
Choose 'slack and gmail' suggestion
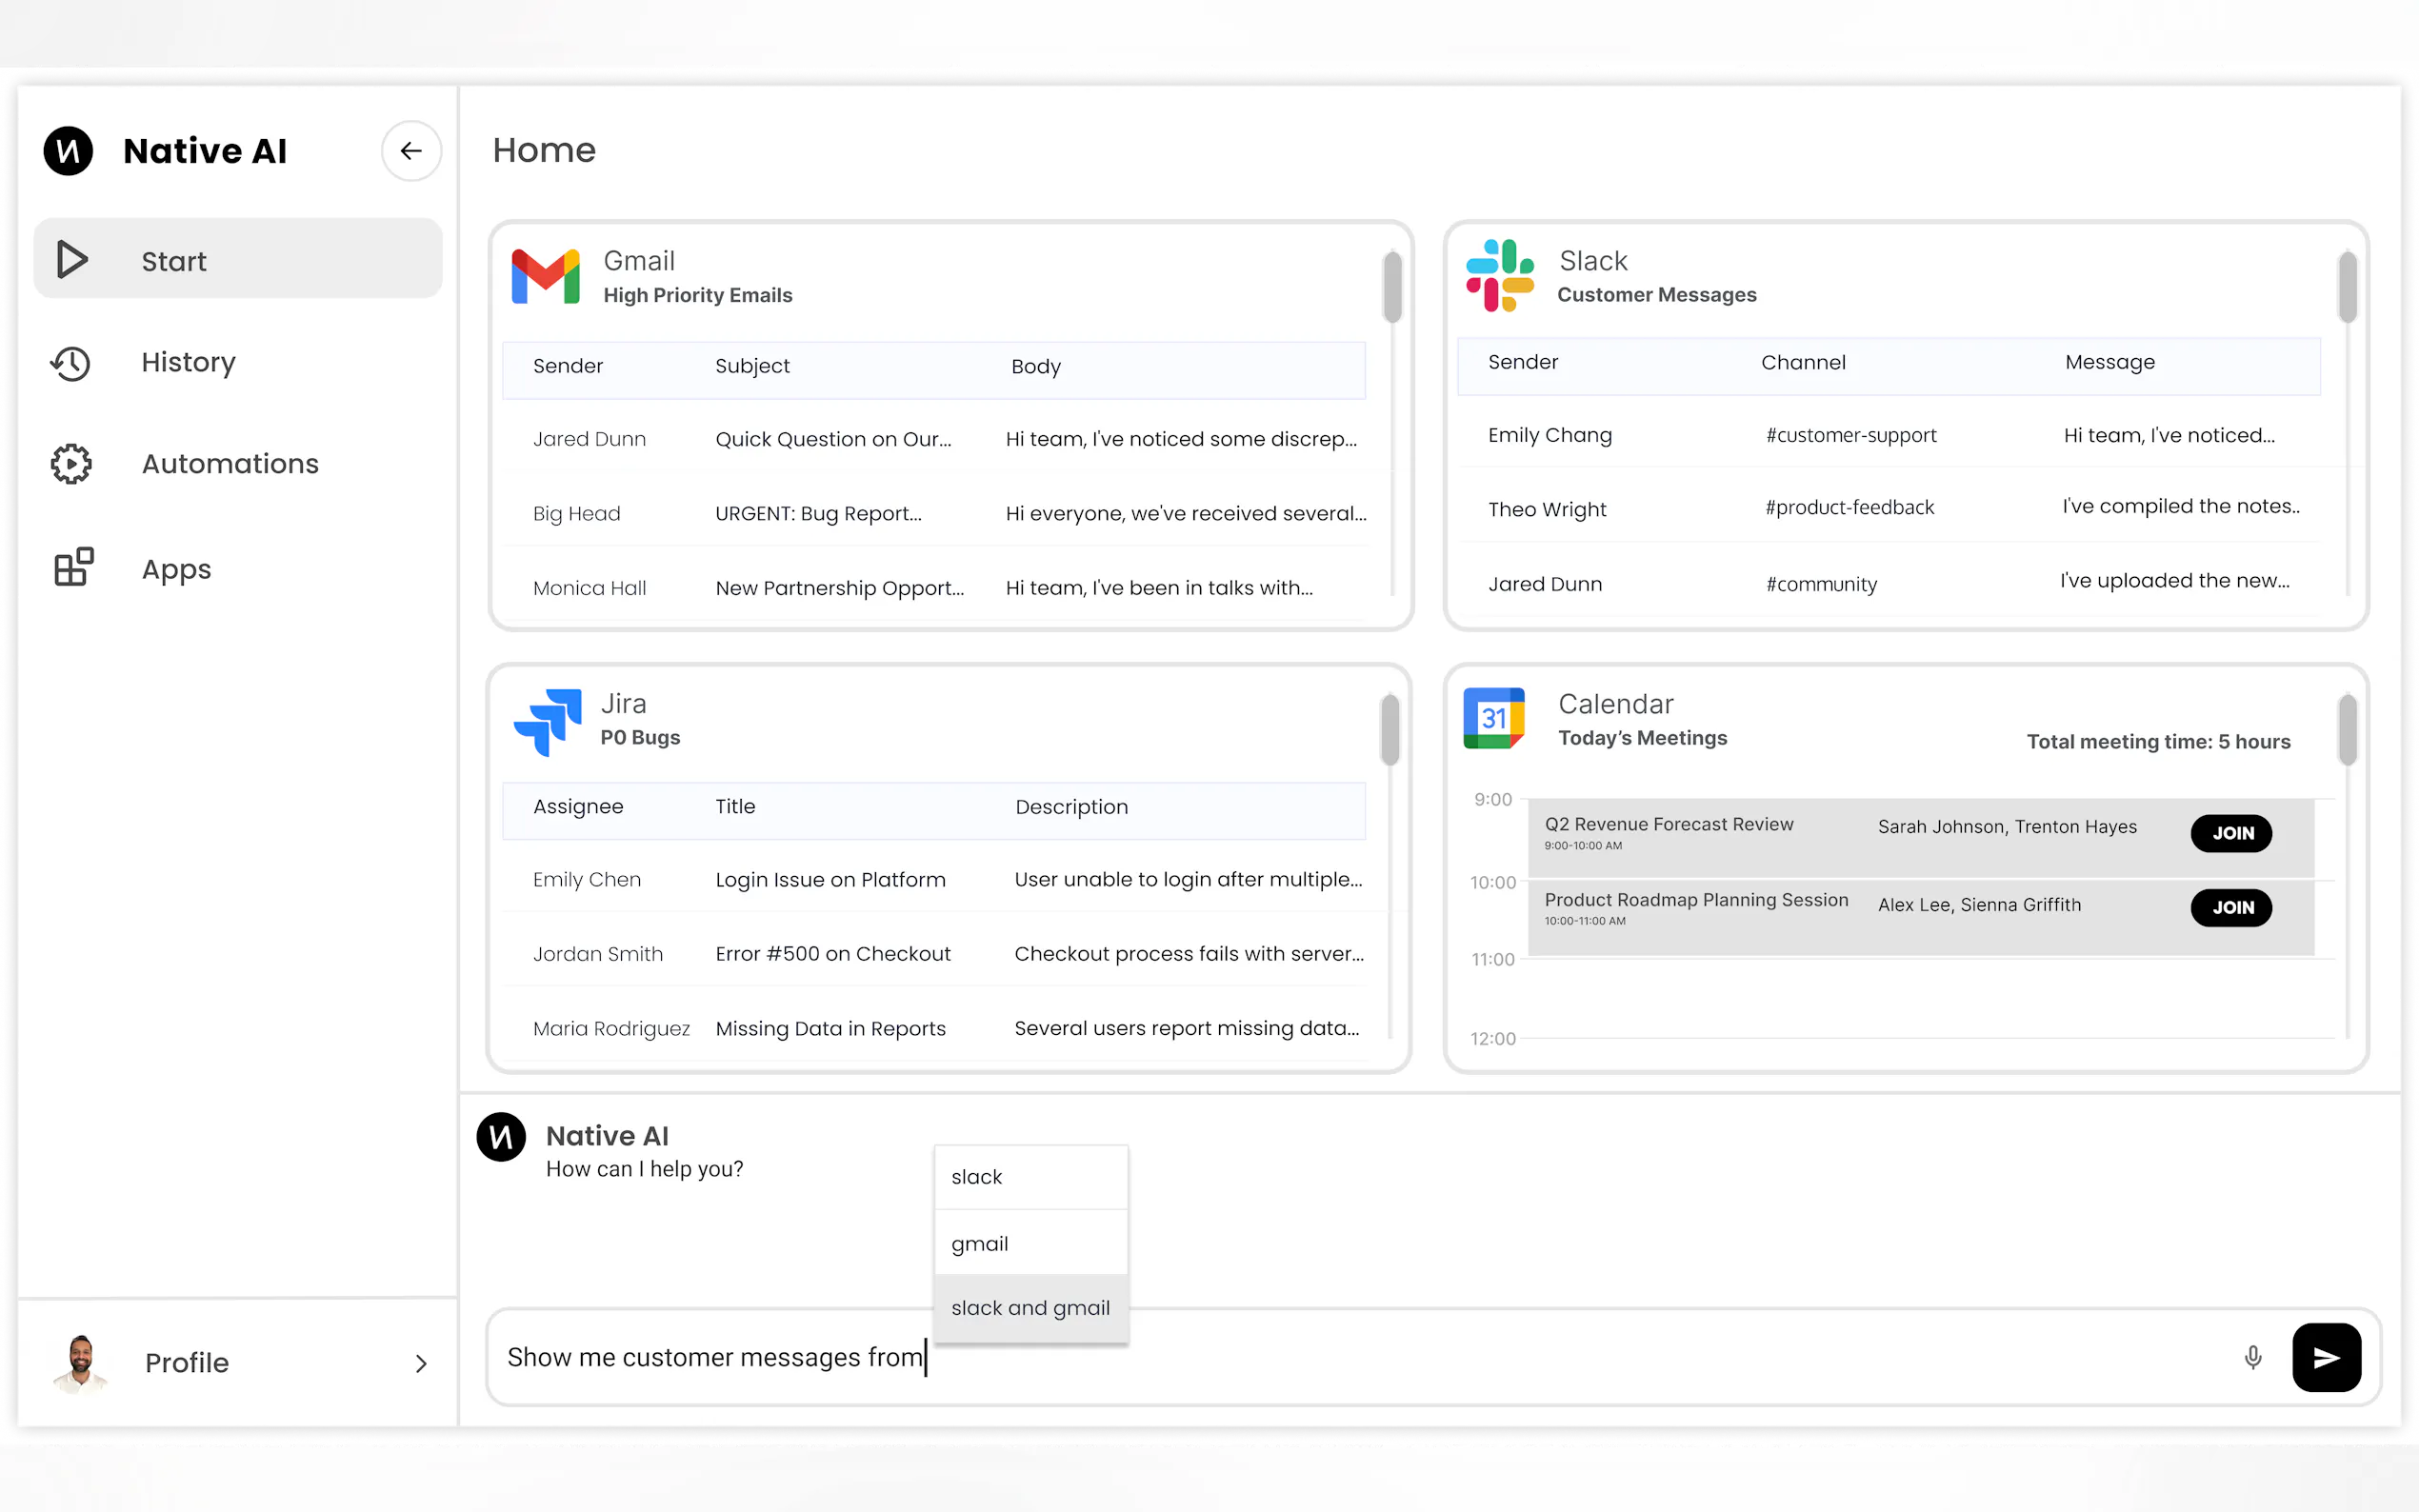pyautogui.click(x=1030, y=1308)
